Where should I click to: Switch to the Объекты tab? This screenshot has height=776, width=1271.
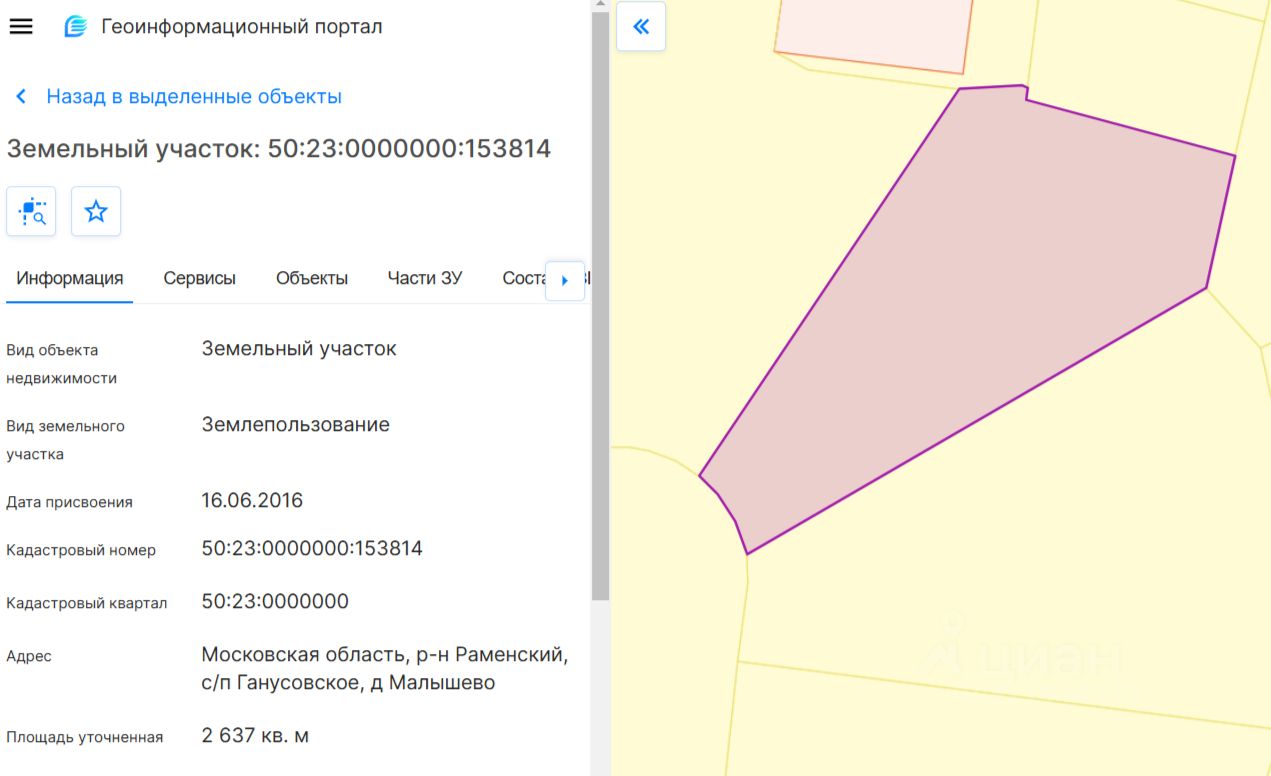click(x=312, y=279)
